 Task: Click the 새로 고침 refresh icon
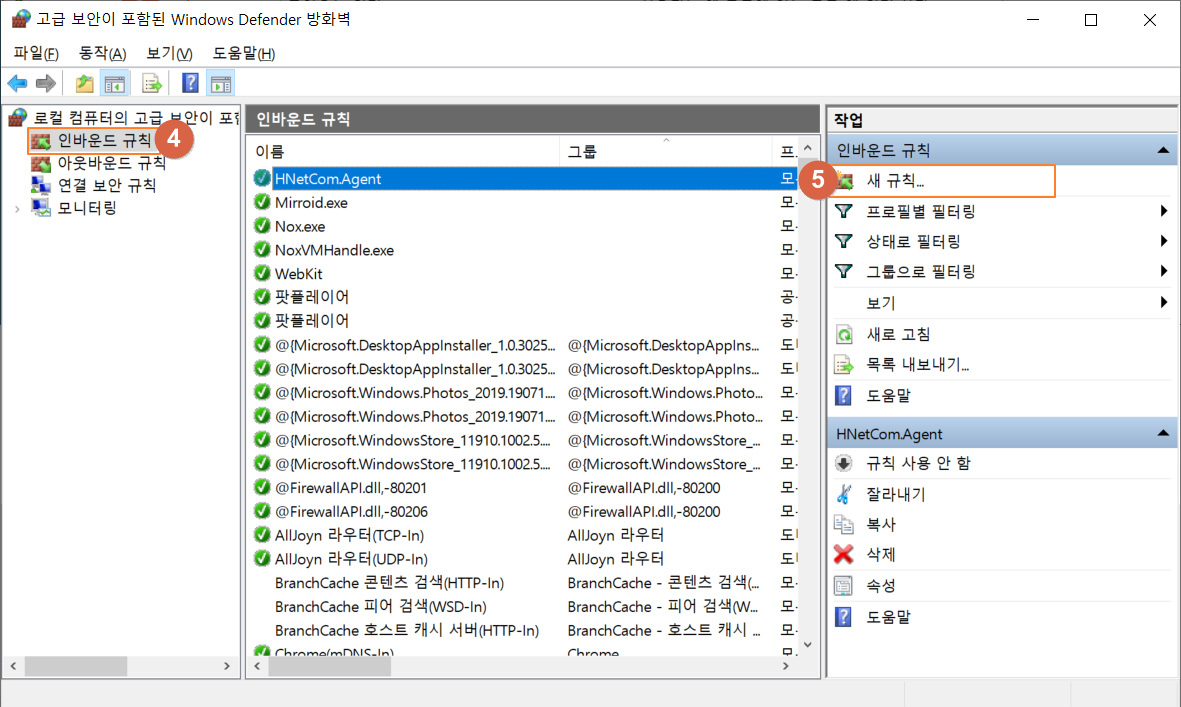pos(844,334)
